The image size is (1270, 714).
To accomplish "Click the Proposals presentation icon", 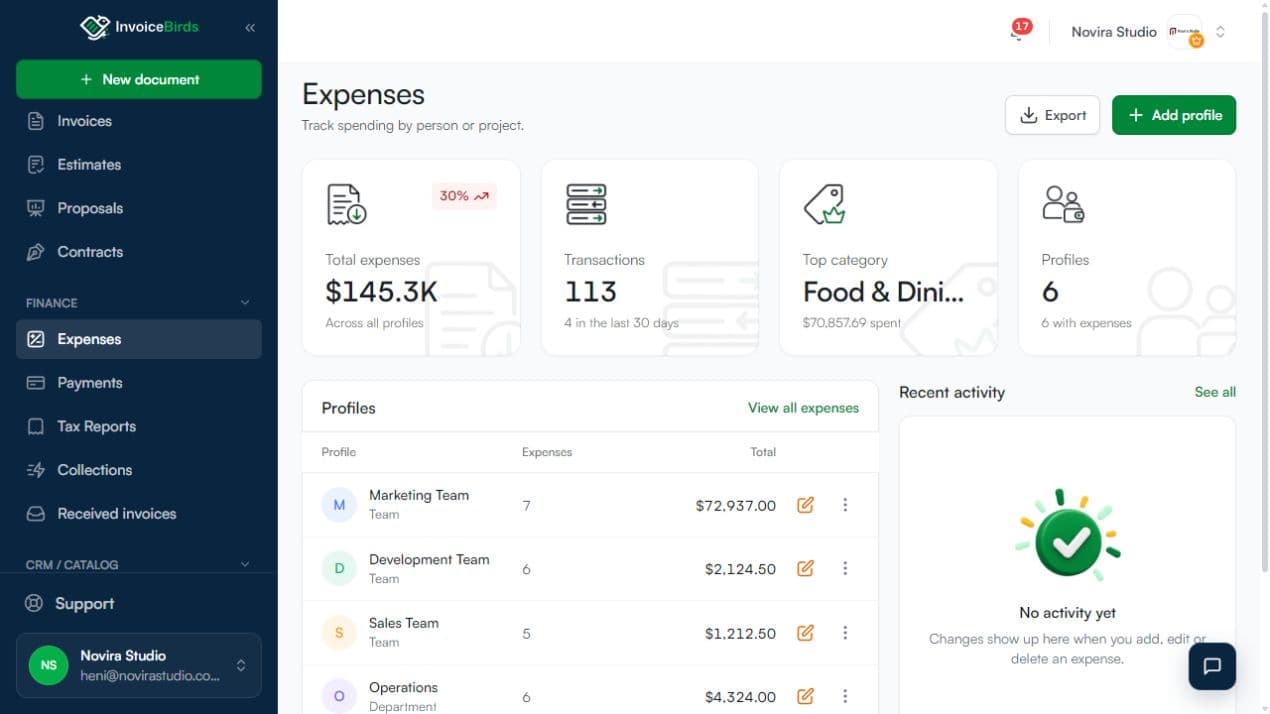I will (36, 208).
